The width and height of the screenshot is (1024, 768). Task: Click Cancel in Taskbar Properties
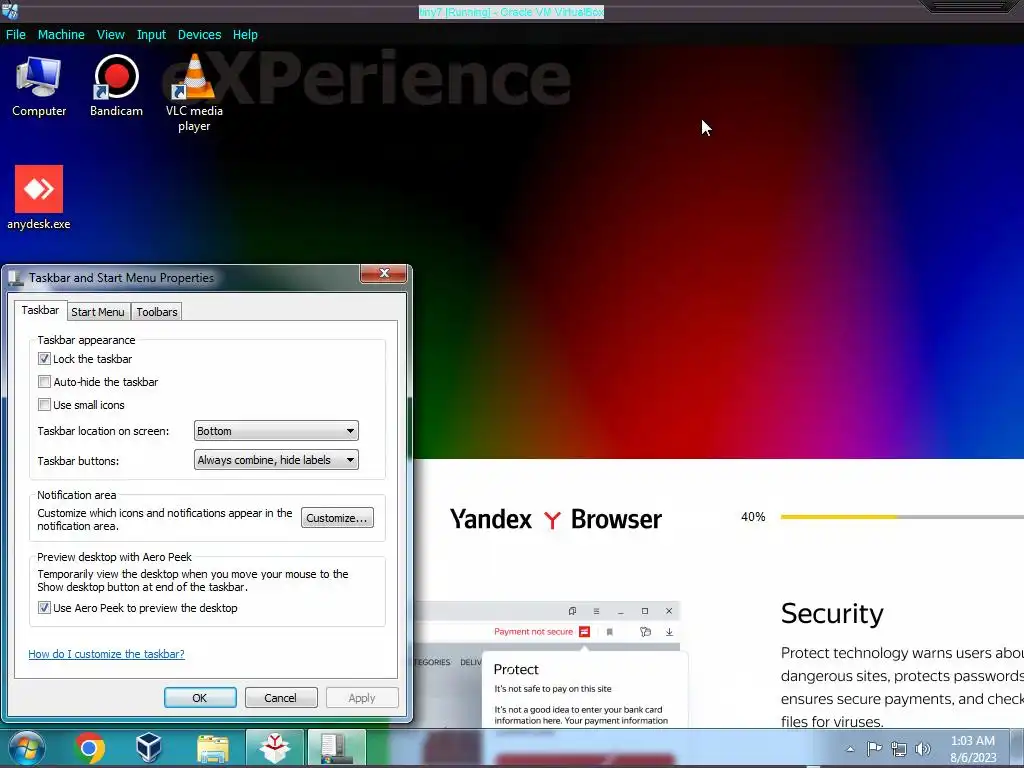[281, 697]
